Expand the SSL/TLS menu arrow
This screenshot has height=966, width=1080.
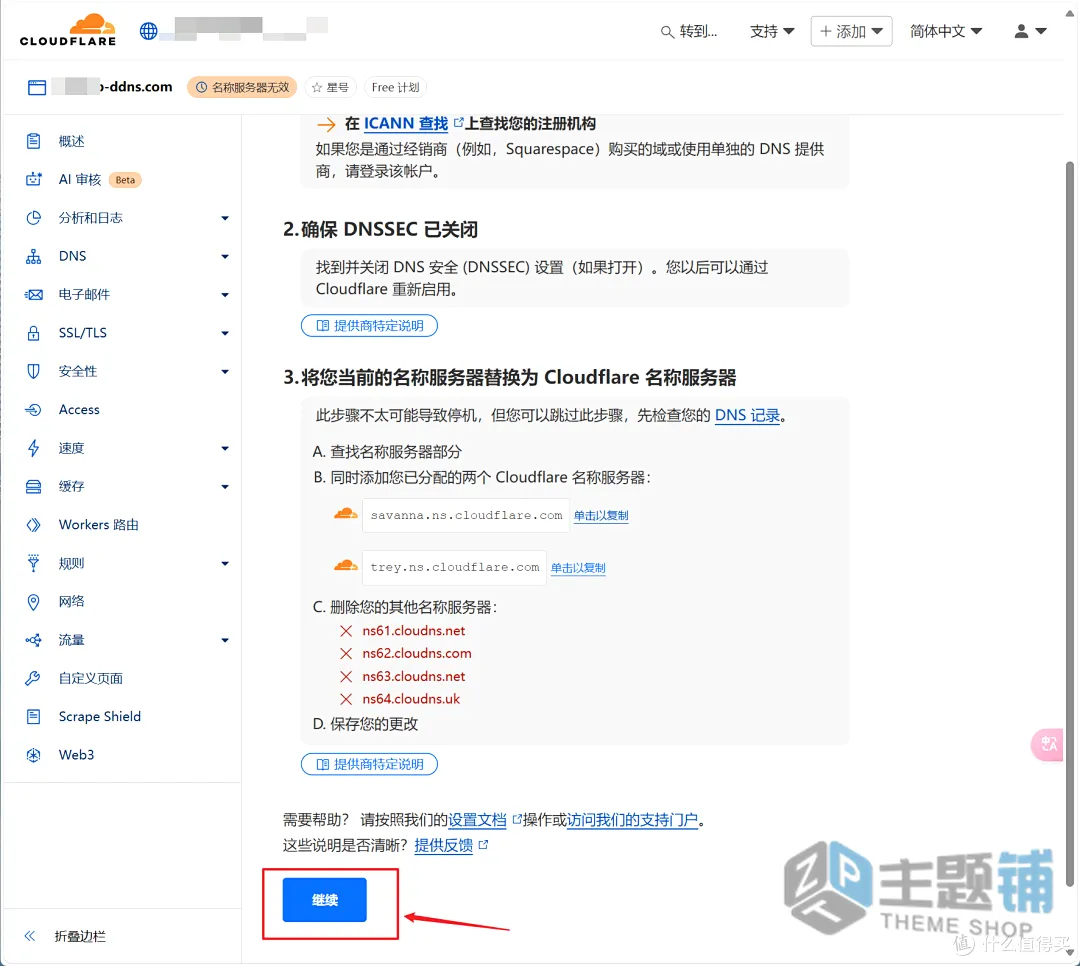225,333
